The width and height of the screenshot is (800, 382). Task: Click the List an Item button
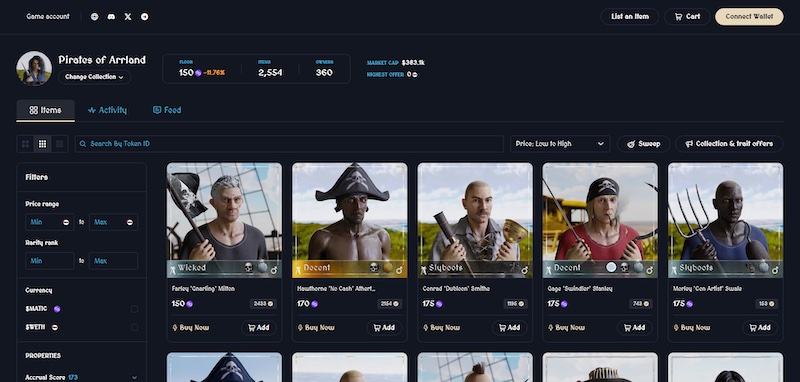(630, 16)
